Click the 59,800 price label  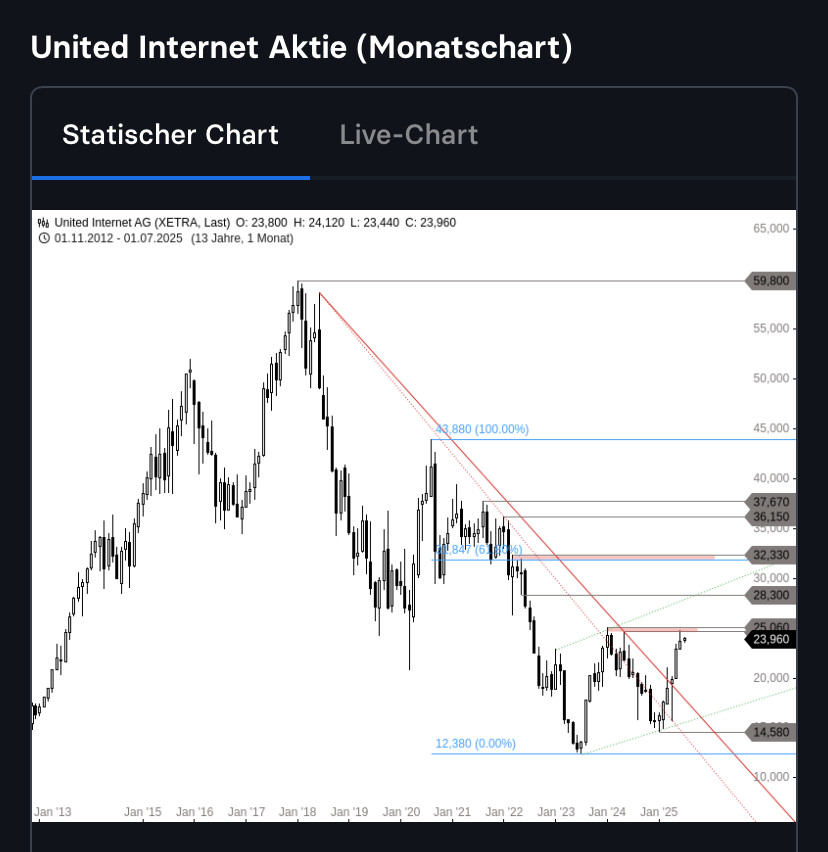click(x=770, y=281)
